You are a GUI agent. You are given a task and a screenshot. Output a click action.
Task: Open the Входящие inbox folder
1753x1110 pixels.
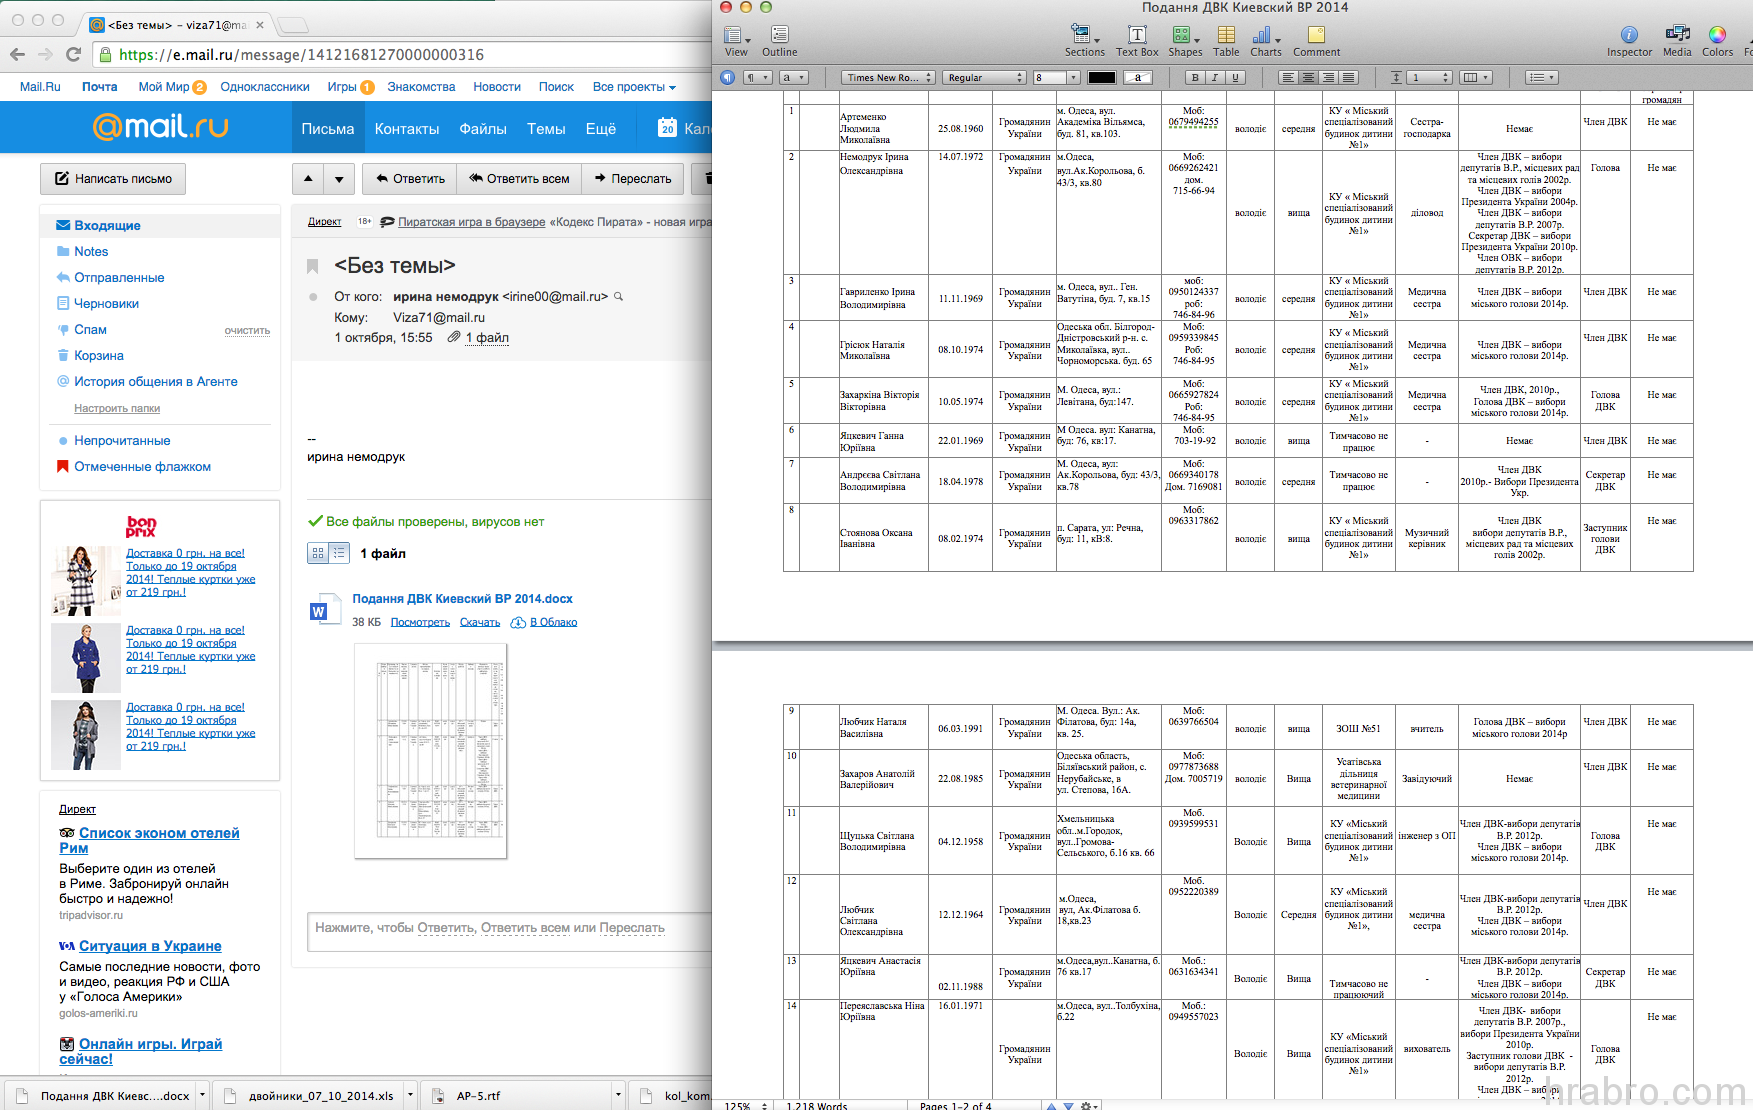coord(107,226)
